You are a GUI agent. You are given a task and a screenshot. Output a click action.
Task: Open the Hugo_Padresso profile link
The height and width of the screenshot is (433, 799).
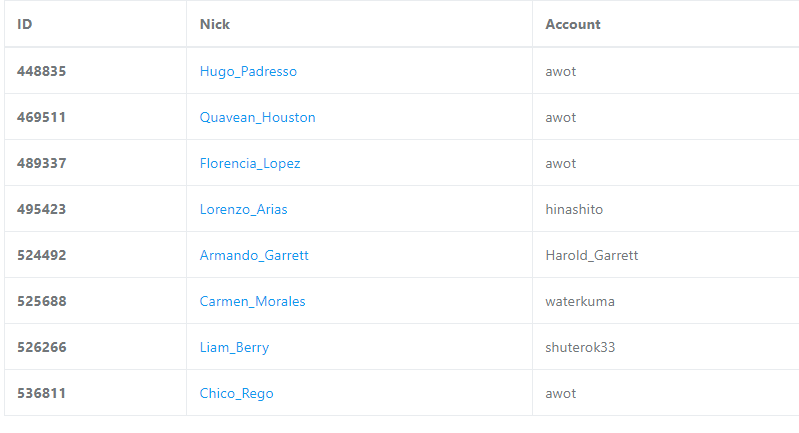click(248, 71)
